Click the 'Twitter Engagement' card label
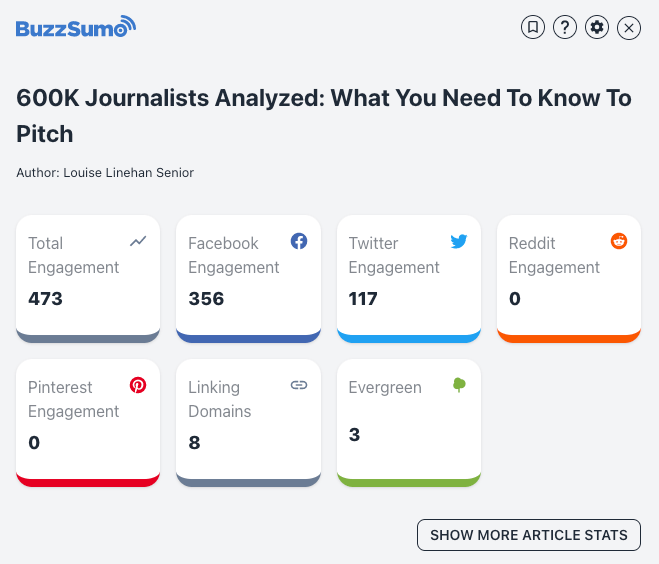The height and width of the screenshot is (564, 659). 394,256
